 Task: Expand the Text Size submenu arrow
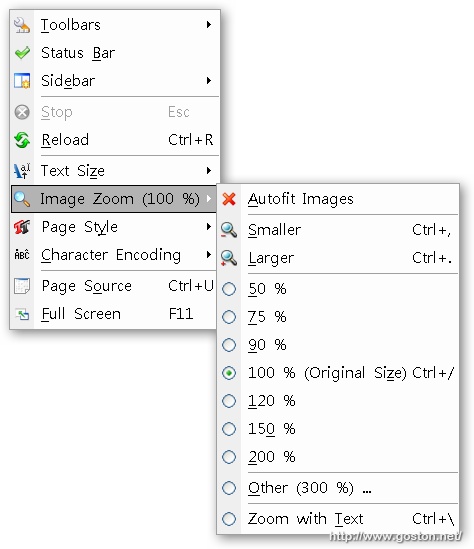(209, 171)
